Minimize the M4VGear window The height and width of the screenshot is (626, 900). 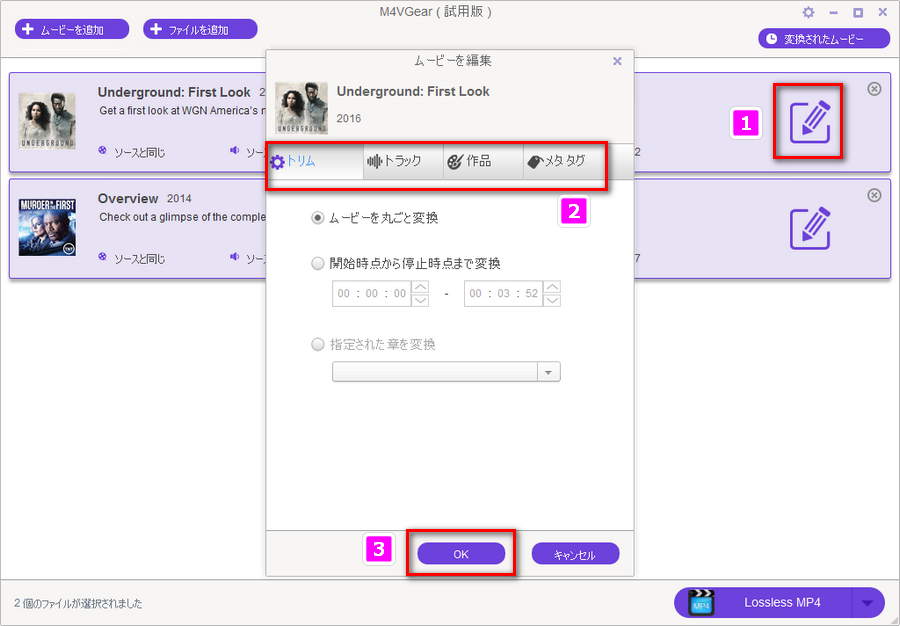tap(833, 12)
